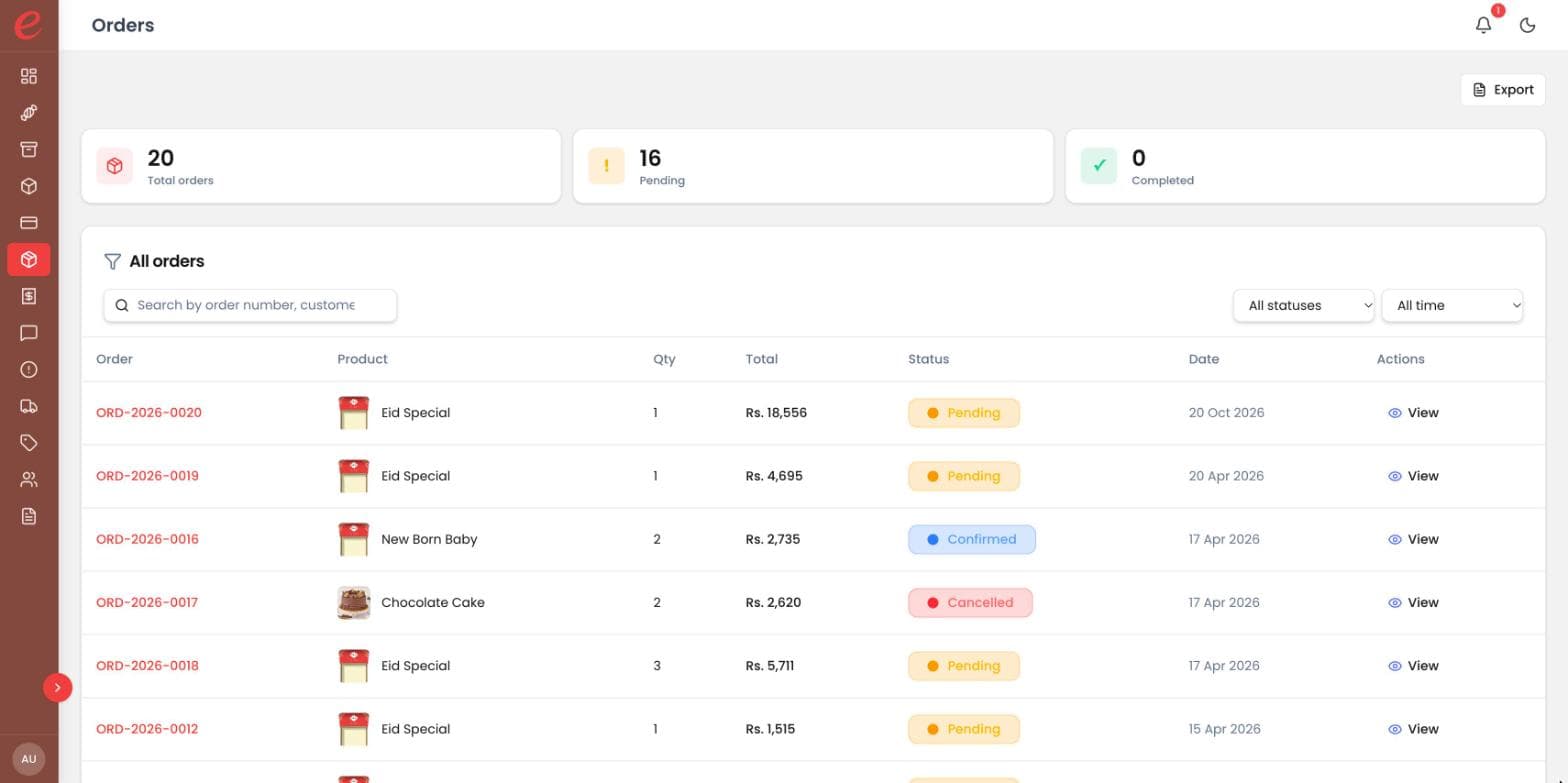The image size is (1568, 783).
Task: Click the total Rs. 18,556
Action: [x=776, y=413]
